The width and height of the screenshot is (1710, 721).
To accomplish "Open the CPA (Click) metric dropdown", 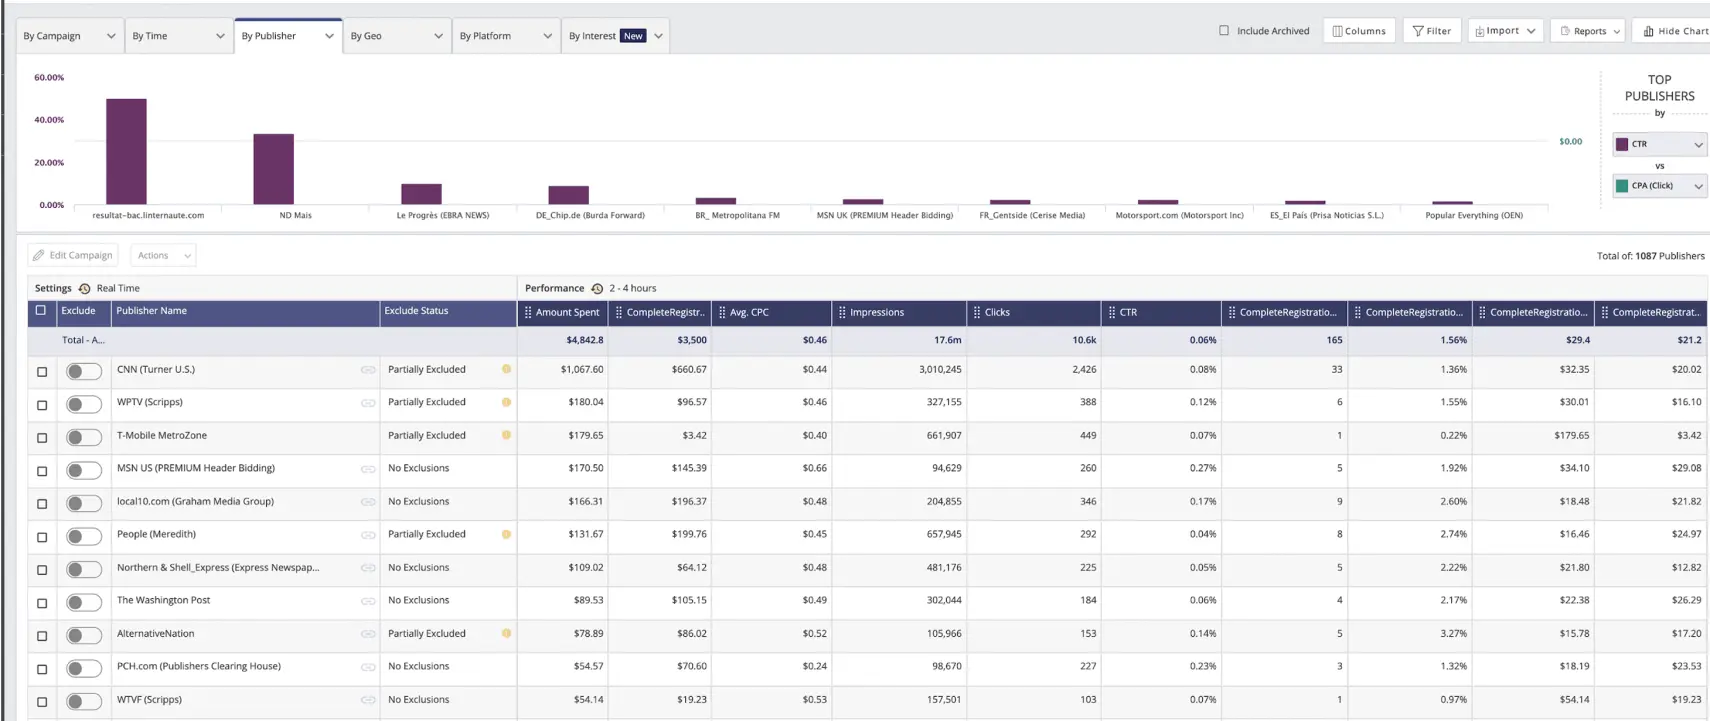I will pyautogui.click(x=1660, y=186).
